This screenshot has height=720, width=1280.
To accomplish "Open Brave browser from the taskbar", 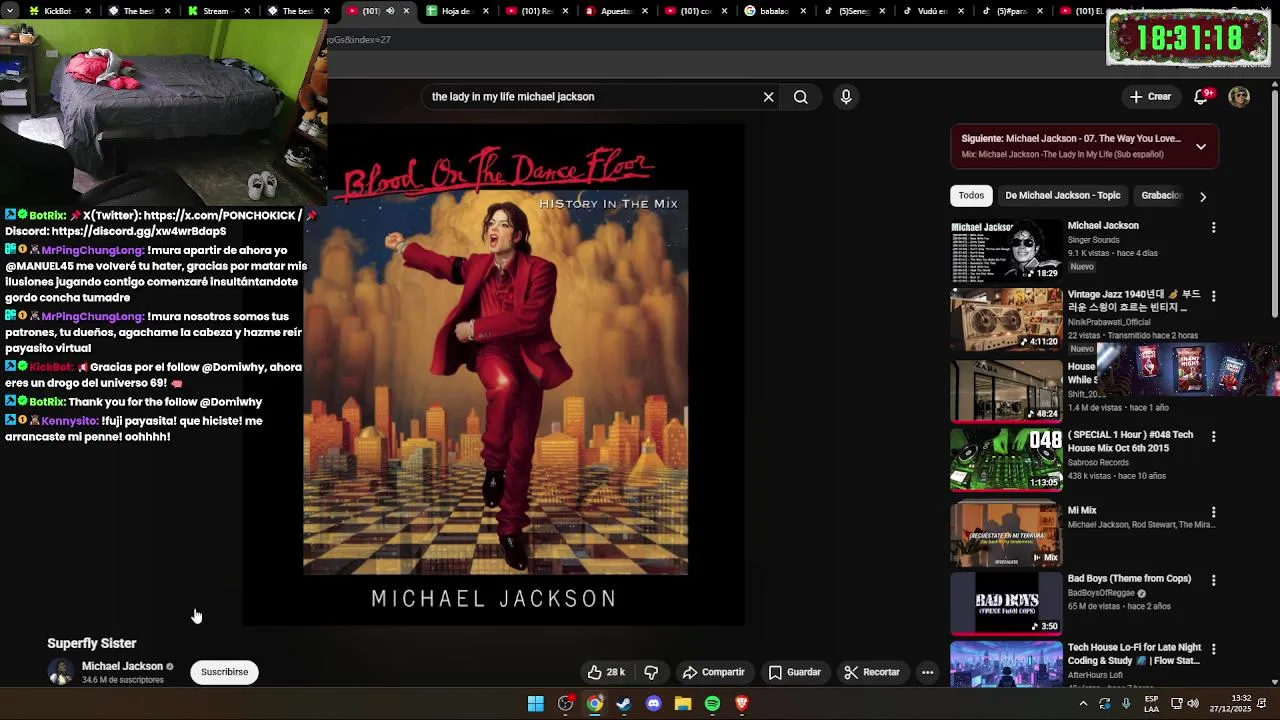I will tap(742, 704).
